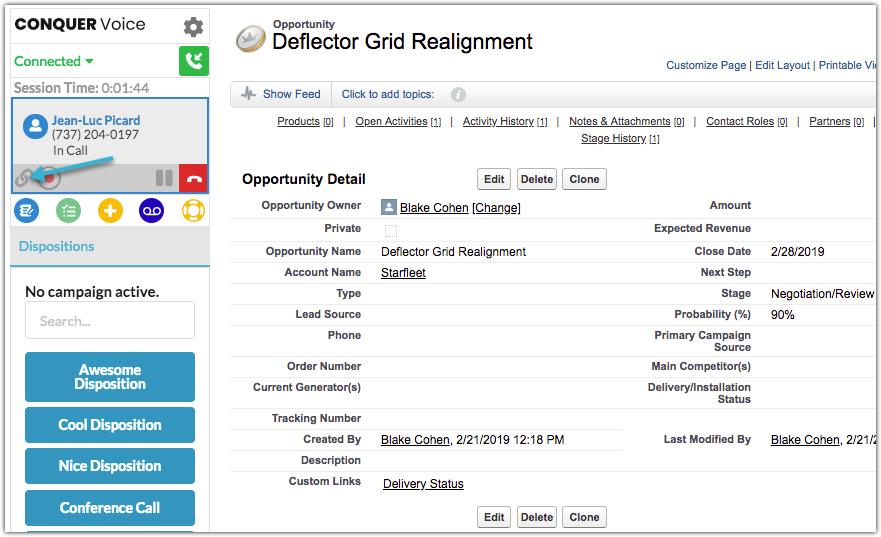
Task: Click bottom Delete button
Action: click(x=537, y=517)
